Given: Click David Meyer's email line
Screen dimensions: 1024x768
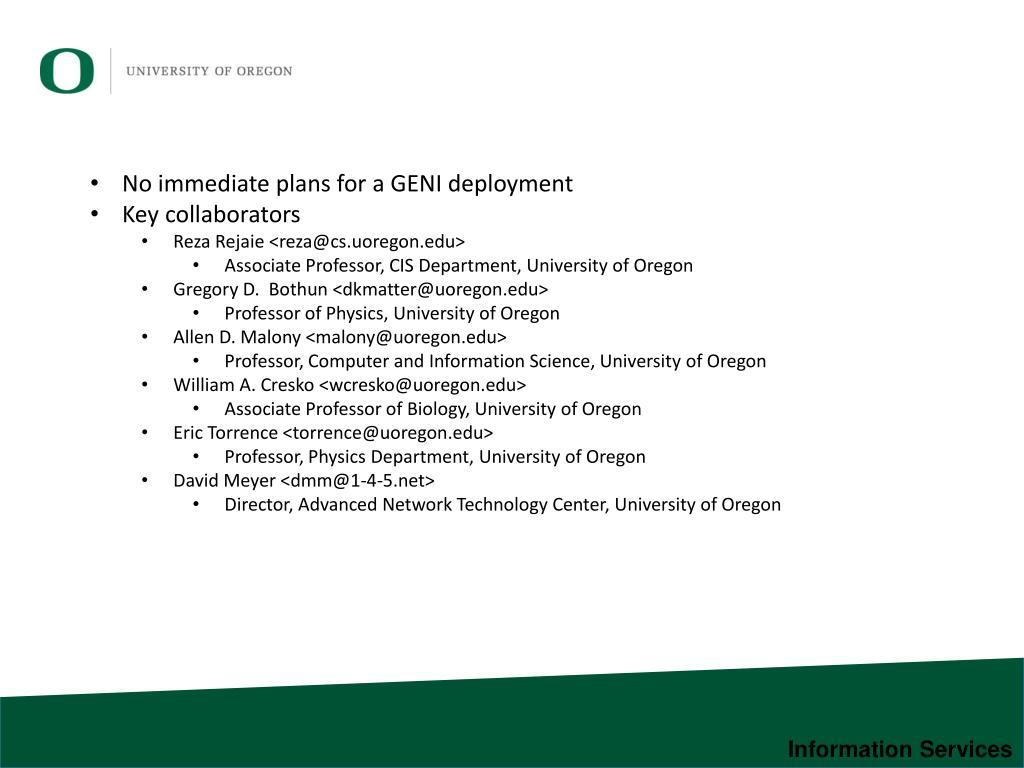Looking at the screenshot, I should click(x=304, y=481).
